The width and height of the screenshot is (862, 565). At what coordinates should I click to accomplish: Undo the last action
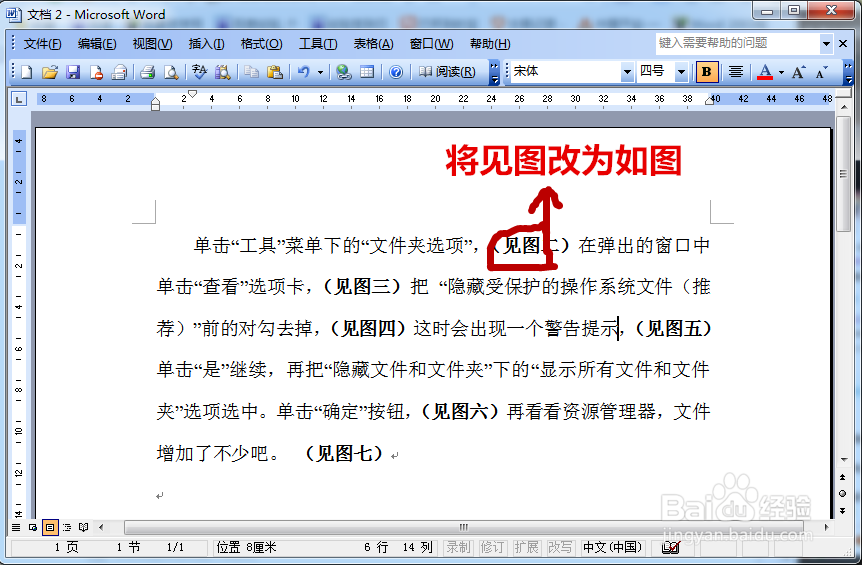tap(303, 72)
